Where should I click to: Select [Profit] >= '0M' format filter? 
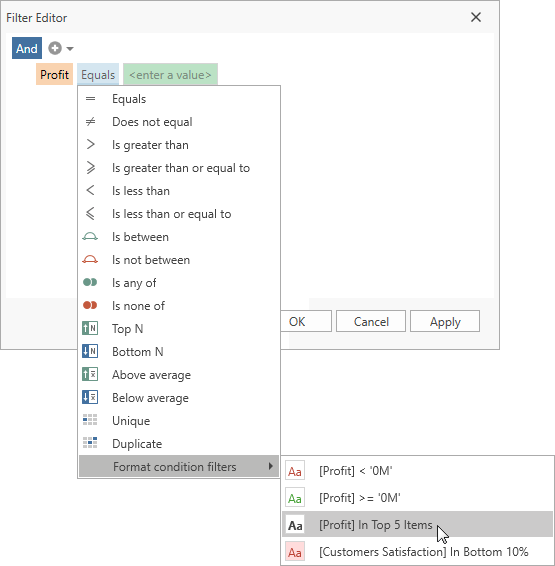click(418, 498)
